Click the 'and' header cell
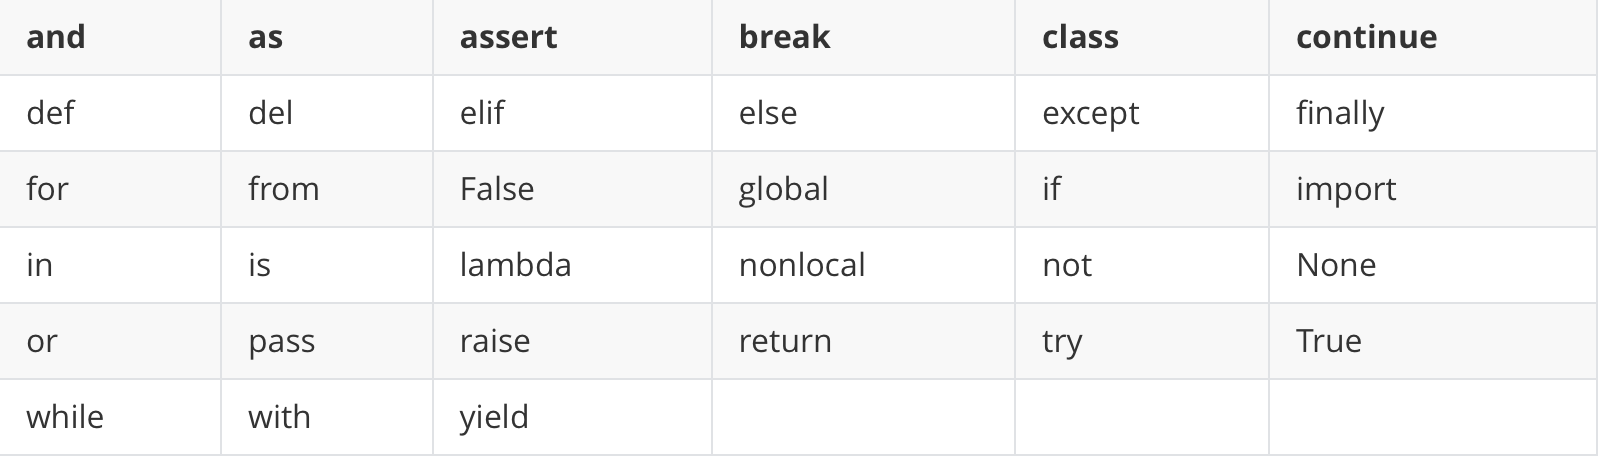Viewport: 1600px width, 458px height. click(x=110, y=37)
